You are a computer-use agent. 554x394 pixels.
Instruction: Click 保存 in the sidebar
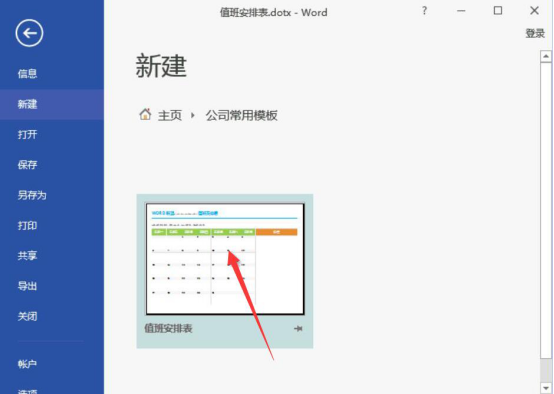click(x=28, y=165)
